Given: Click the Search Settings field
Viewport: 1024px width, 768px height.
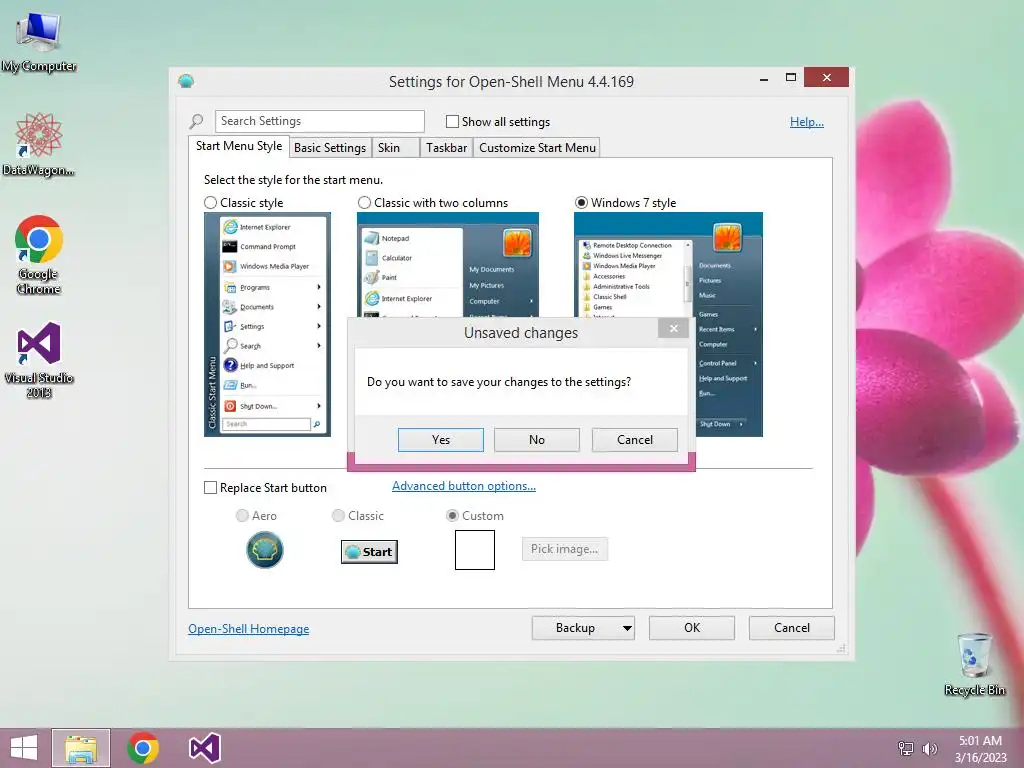Looking at the screenshot, I should [320, 121].
